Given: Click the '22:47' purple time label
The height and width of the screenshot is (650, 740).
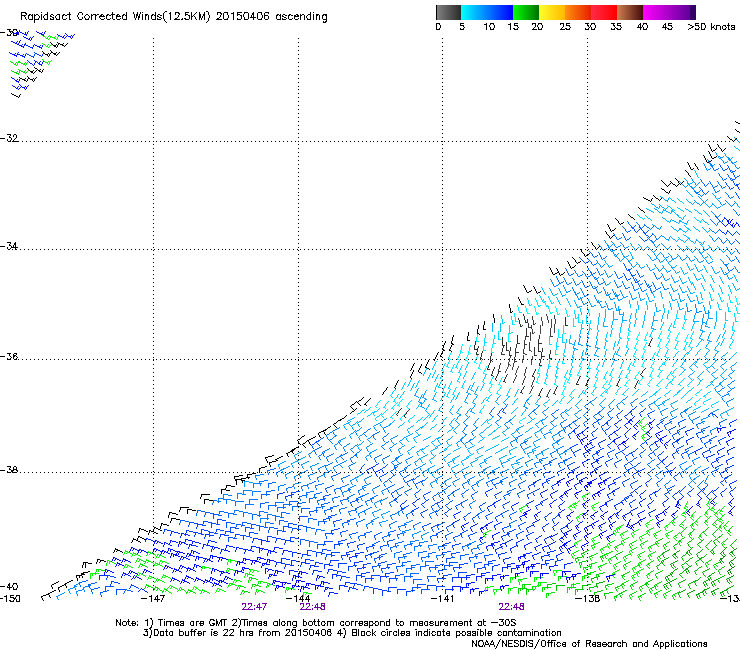Looking at the screenshot, I should tap(254, 607).
